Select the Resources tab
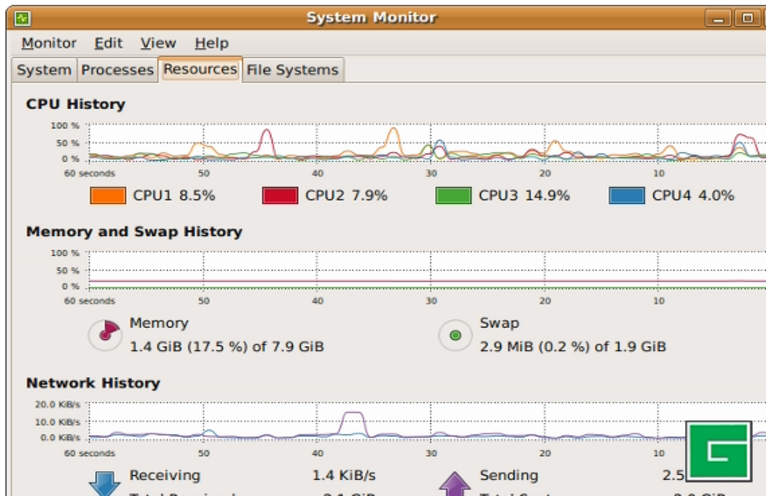The image size is (766, 496). coord(200,69)
